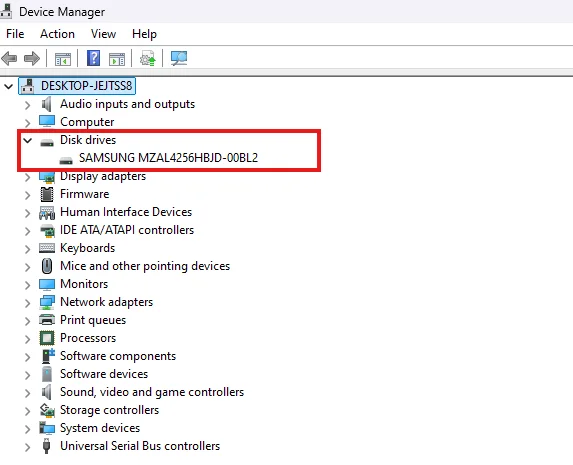This screenshot has height=465, width=573.
Task: Click the Monitors category icon
Action: [x=47, y=284]
